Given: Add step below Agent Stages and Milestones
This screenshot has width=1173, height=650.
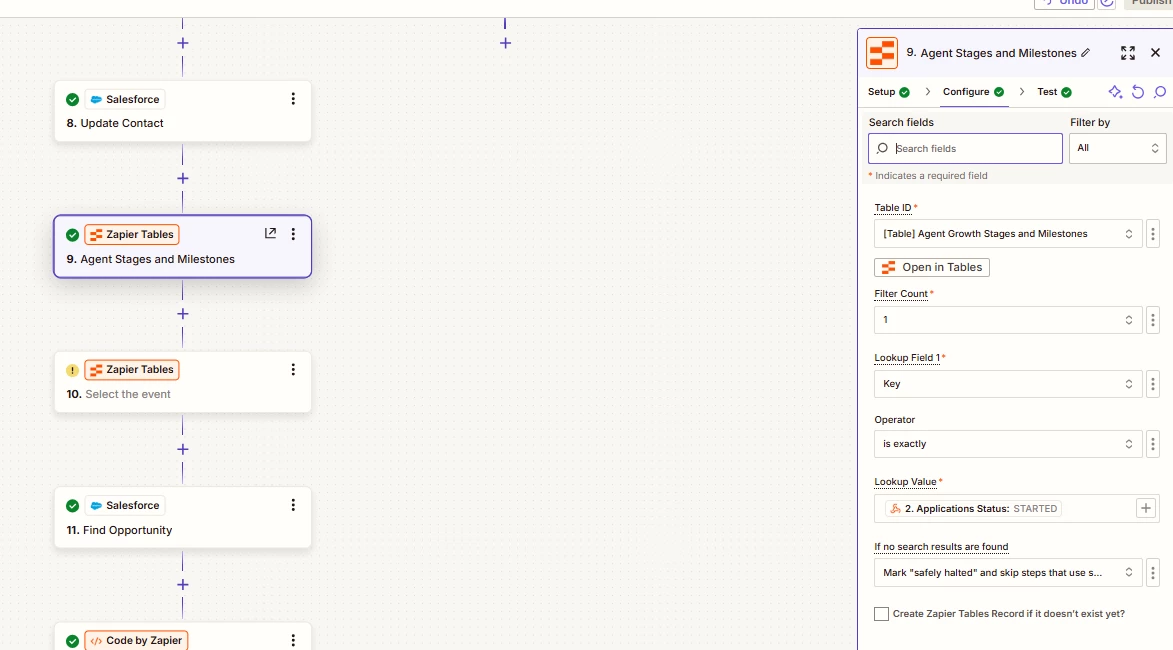Looking at the screenshot, I should click(183, 314).
